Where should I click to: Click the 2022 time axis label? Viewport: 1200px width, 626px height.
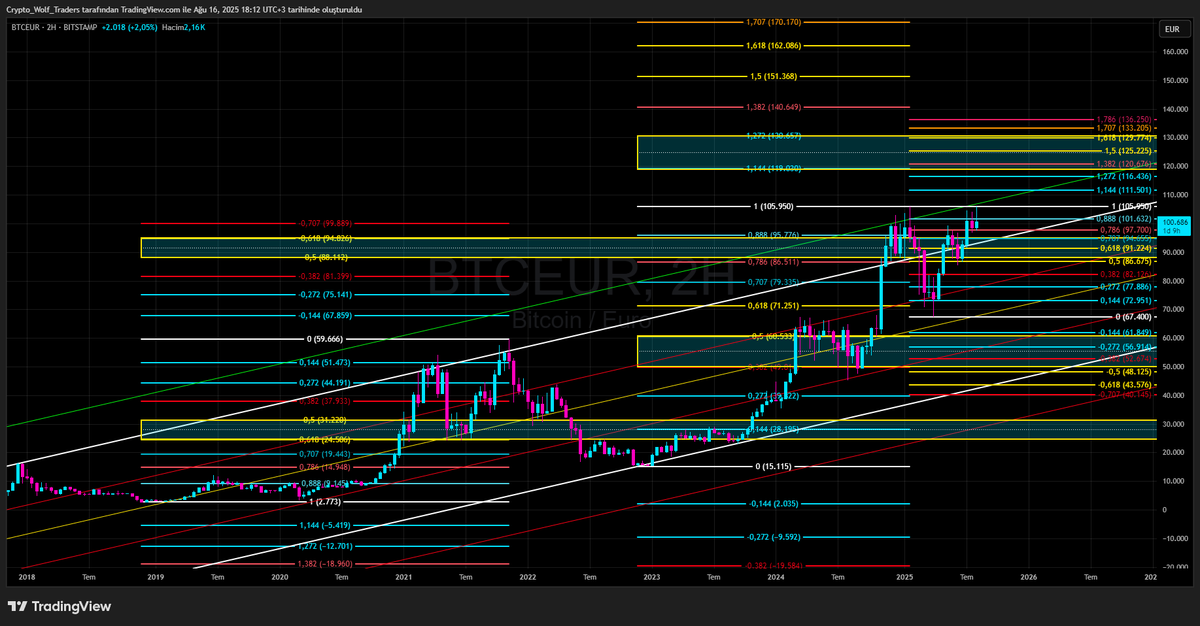(528, 577)
